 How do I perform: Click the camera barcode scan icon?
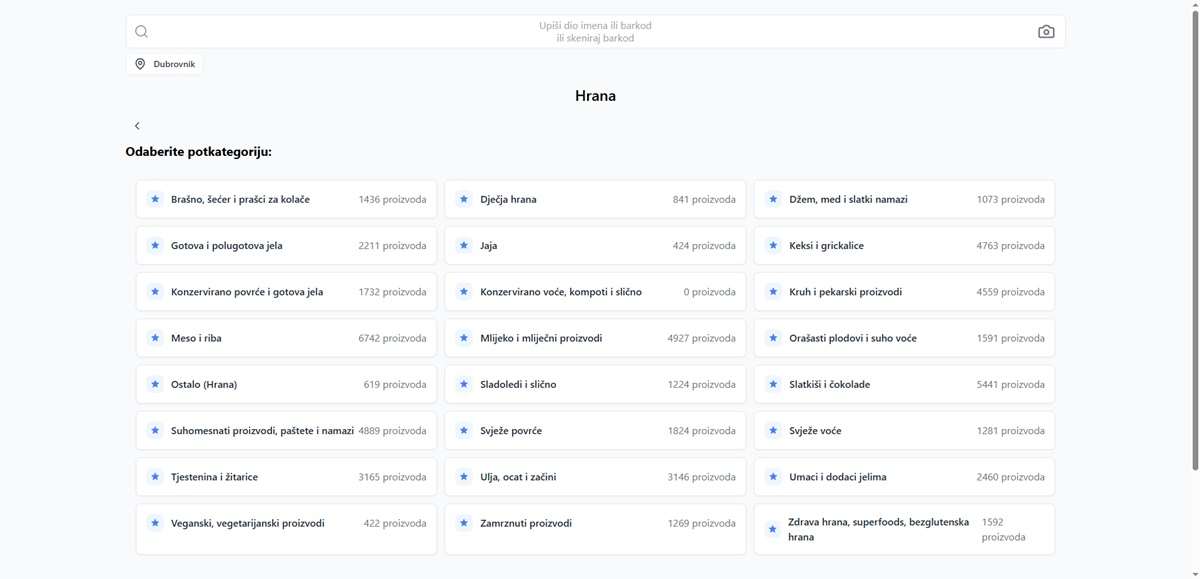1046,32
